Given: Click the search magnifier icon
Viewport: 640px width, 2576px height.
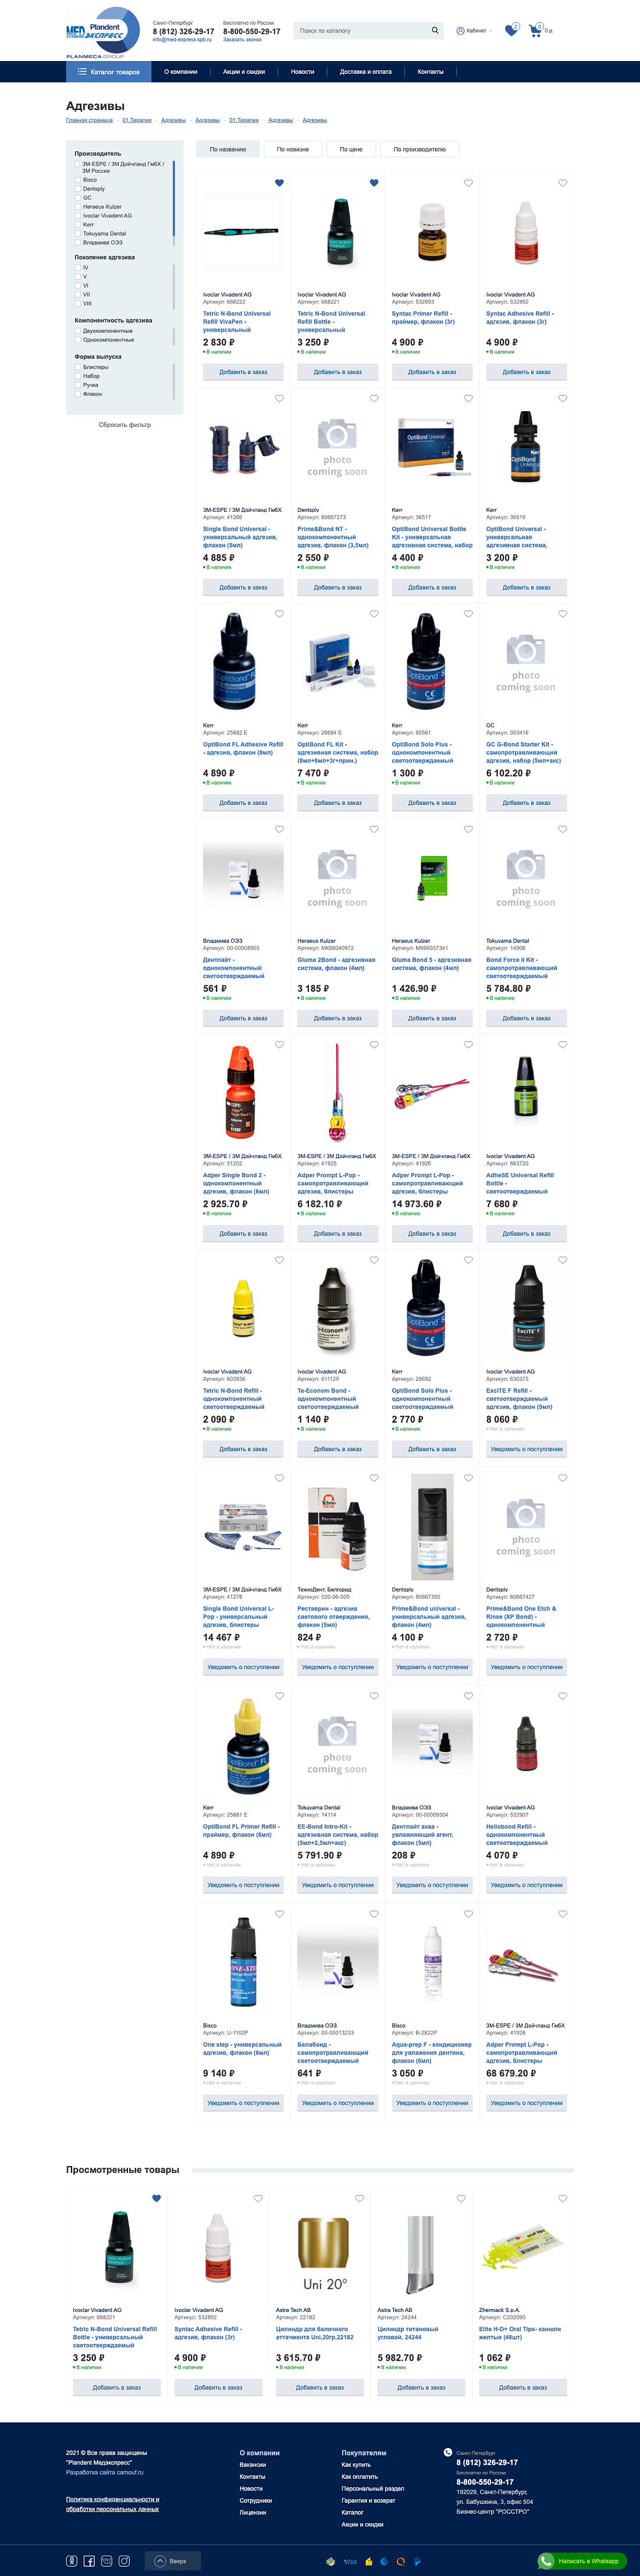Looking at the screenshot, I should pos(435,30).
